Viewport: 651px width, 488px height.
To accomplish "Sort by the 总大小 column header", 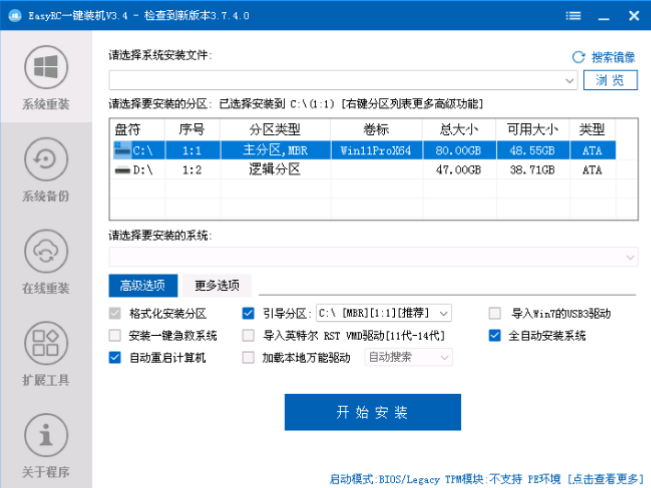I will coord(459,130).
